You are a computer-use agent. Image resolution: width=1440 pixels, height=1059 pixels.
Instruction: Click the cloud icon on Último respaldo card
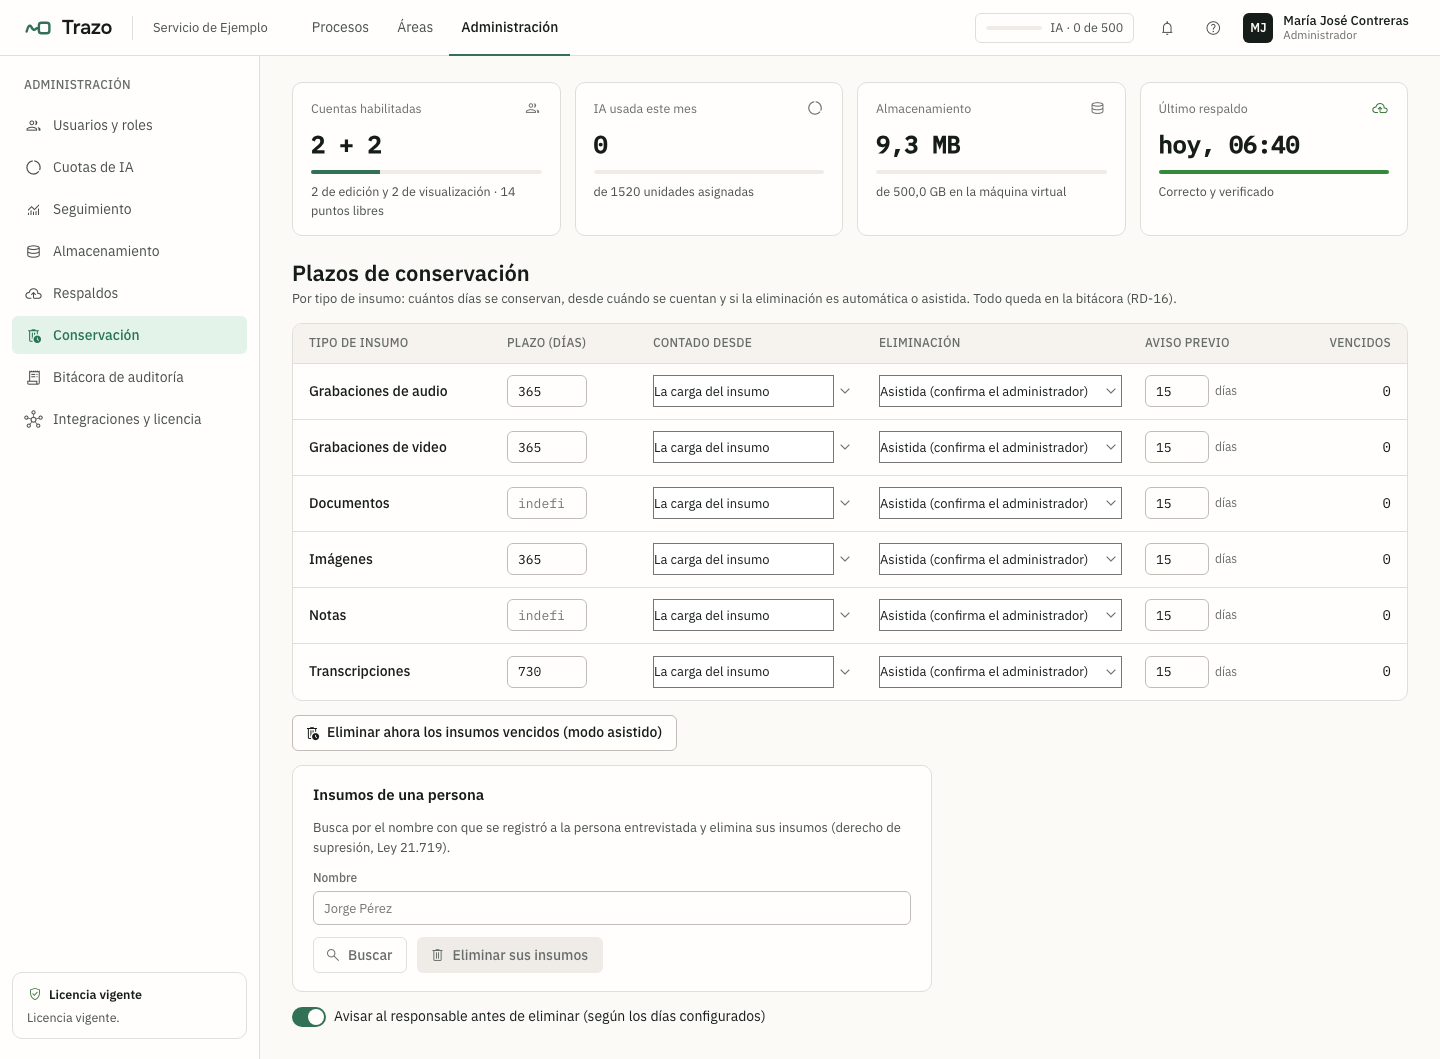[x=1380, y=108]
